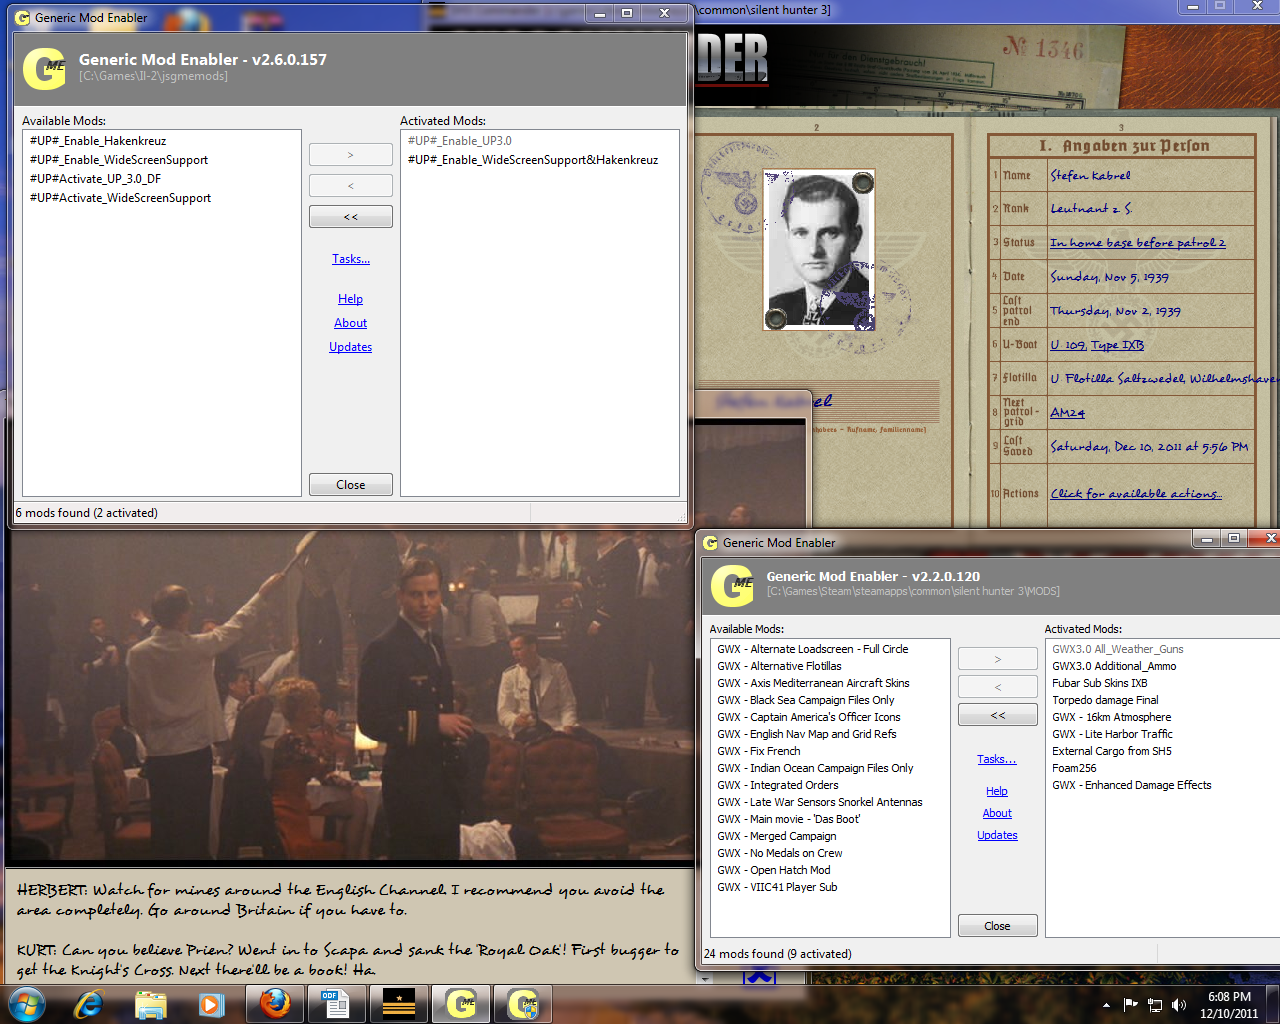Click the disable '<' button in top-left window

click(351, 186)
